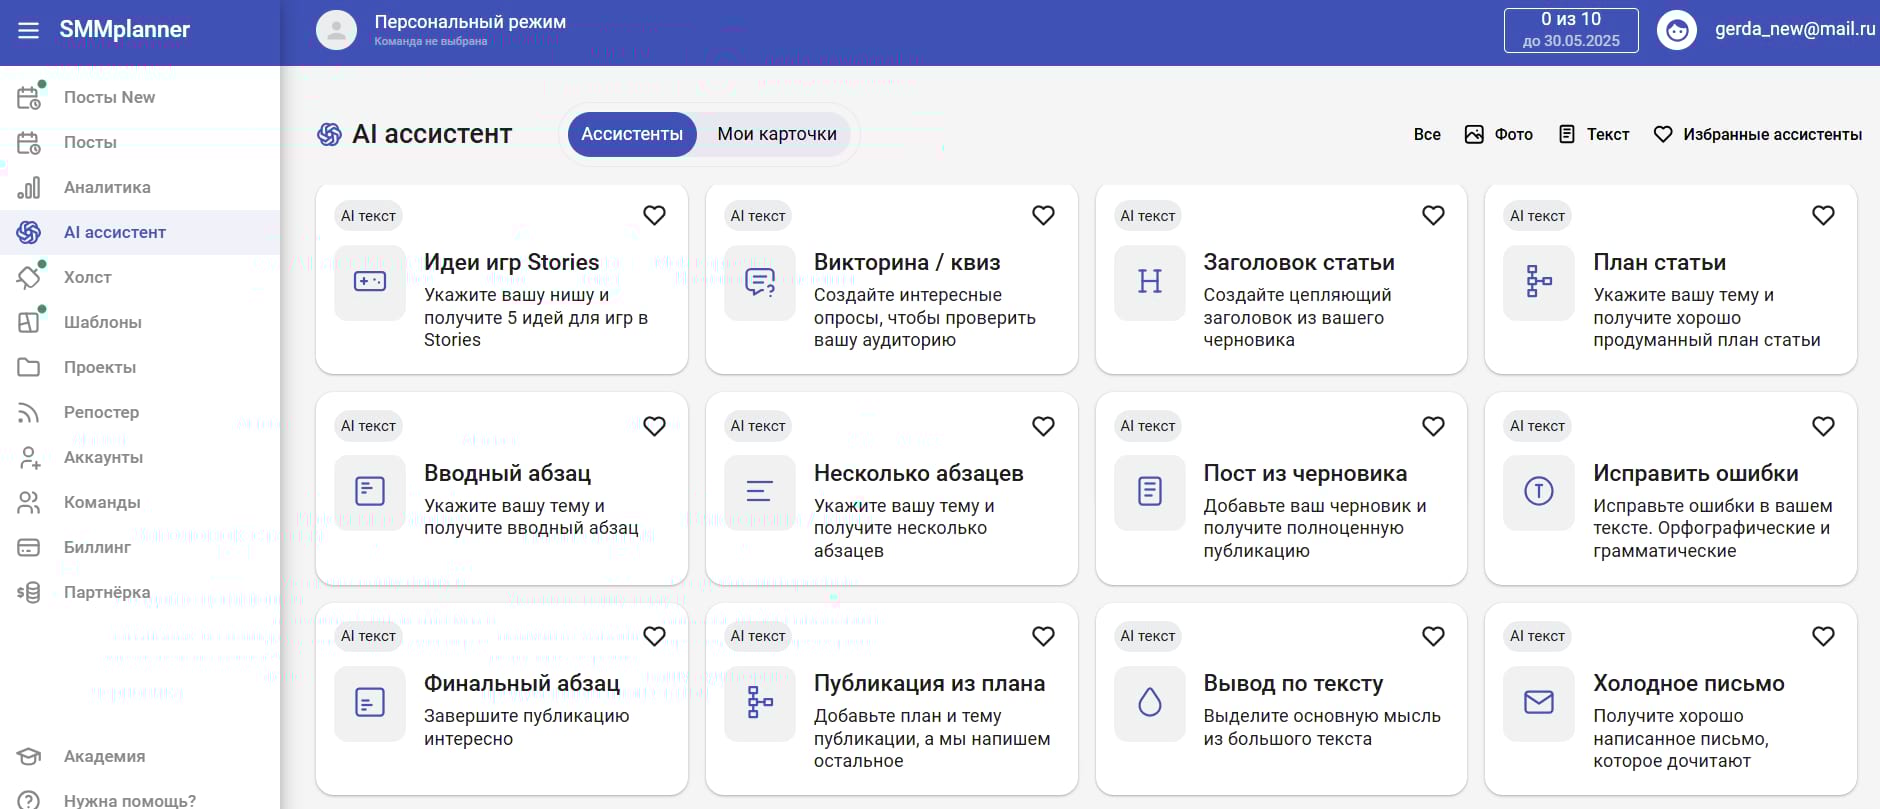Click the H icon on Заголовок статьи card
The height and width of the screenshot is (809, 1880).
1150,283
